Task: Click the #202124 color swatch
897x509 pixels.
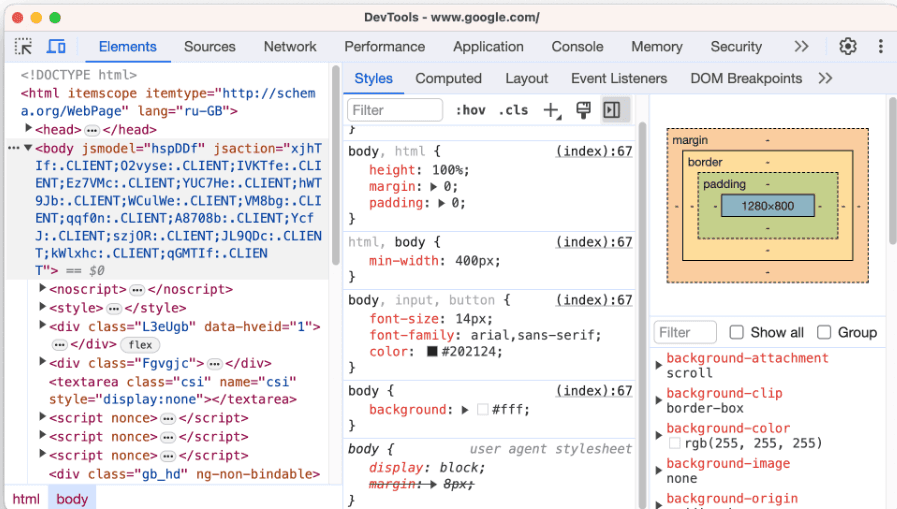Action: (432, 352)
